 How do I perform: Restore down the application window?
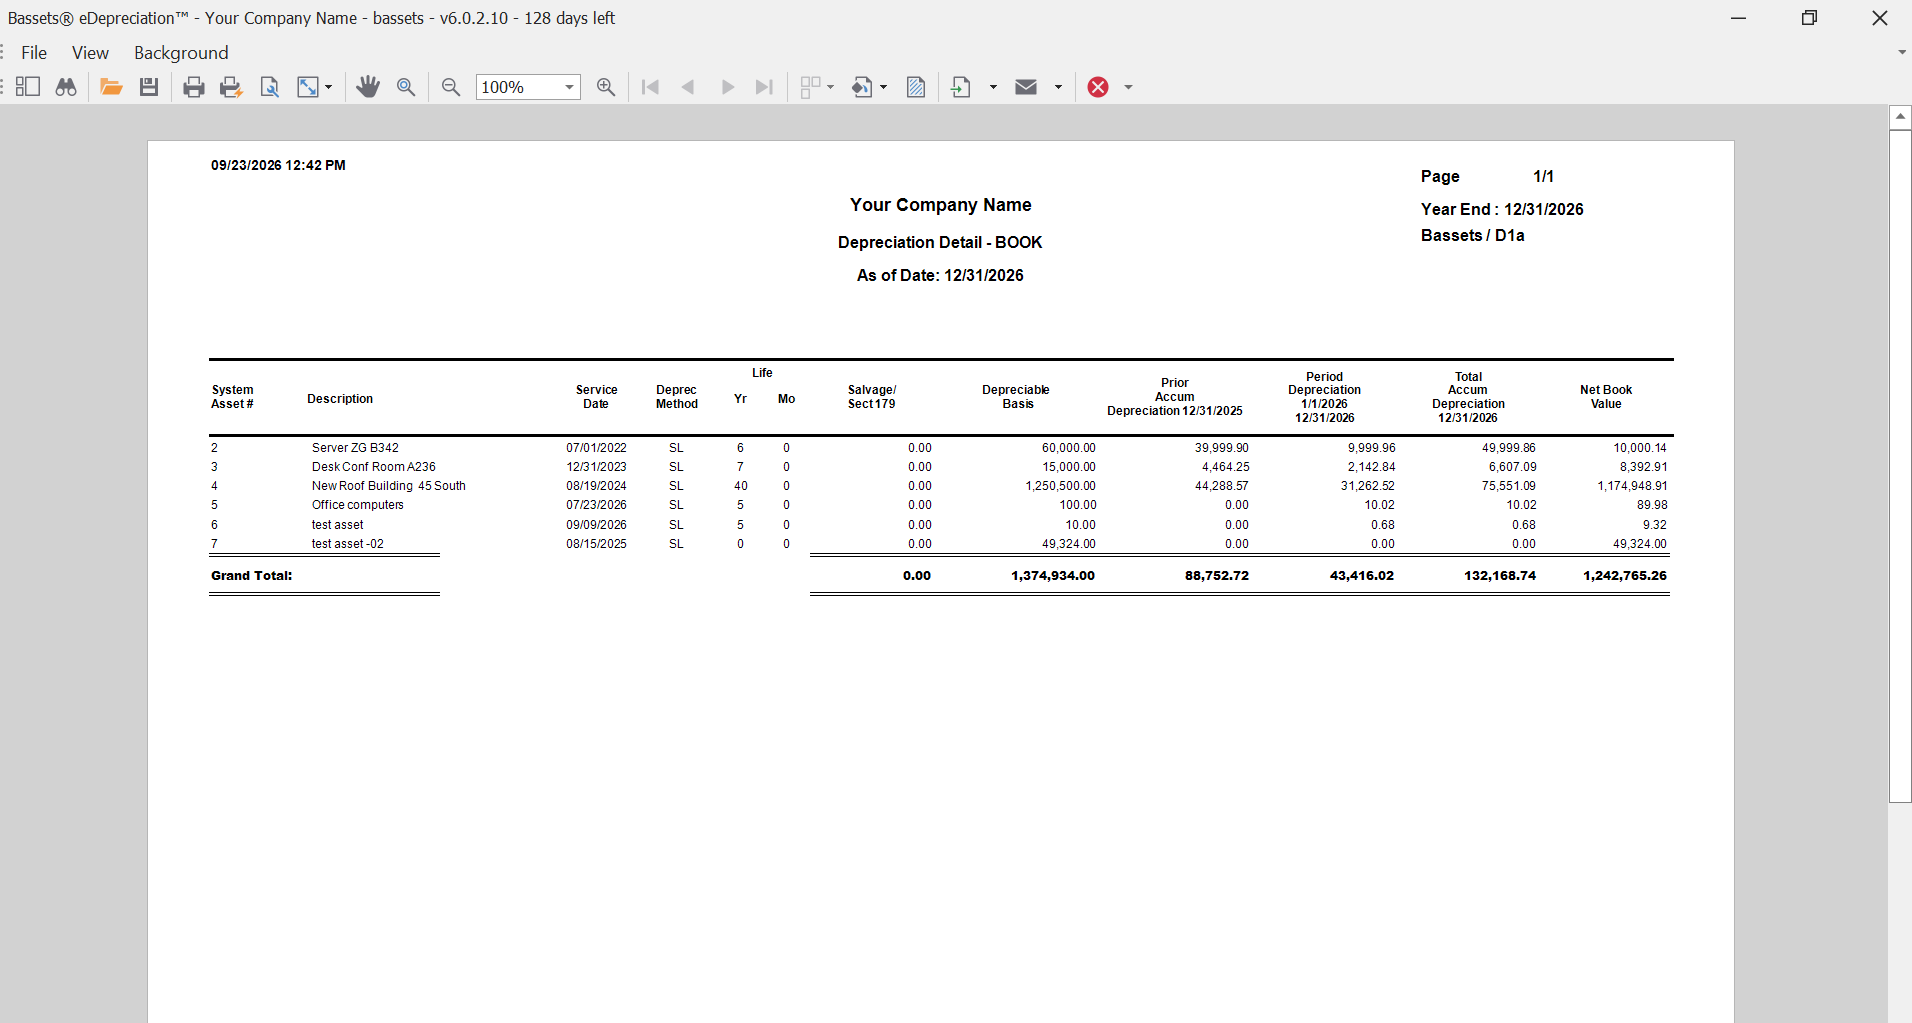tap(1809, 18)
